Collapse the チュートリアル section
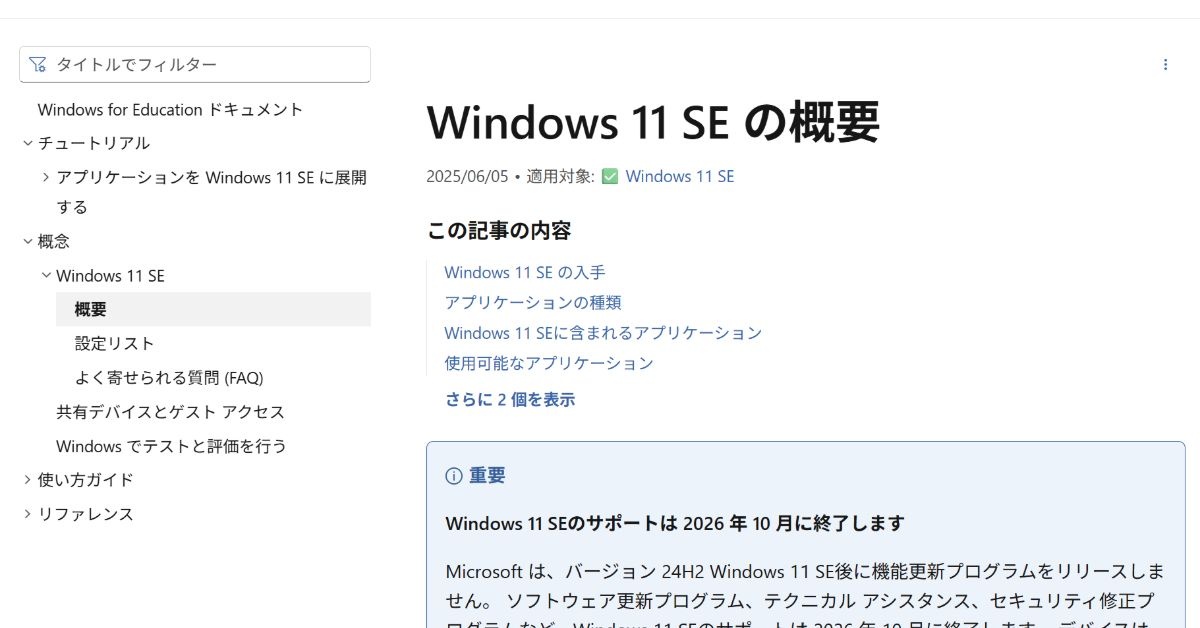Viewport: 1200px width, 628px height. (28, 143)
